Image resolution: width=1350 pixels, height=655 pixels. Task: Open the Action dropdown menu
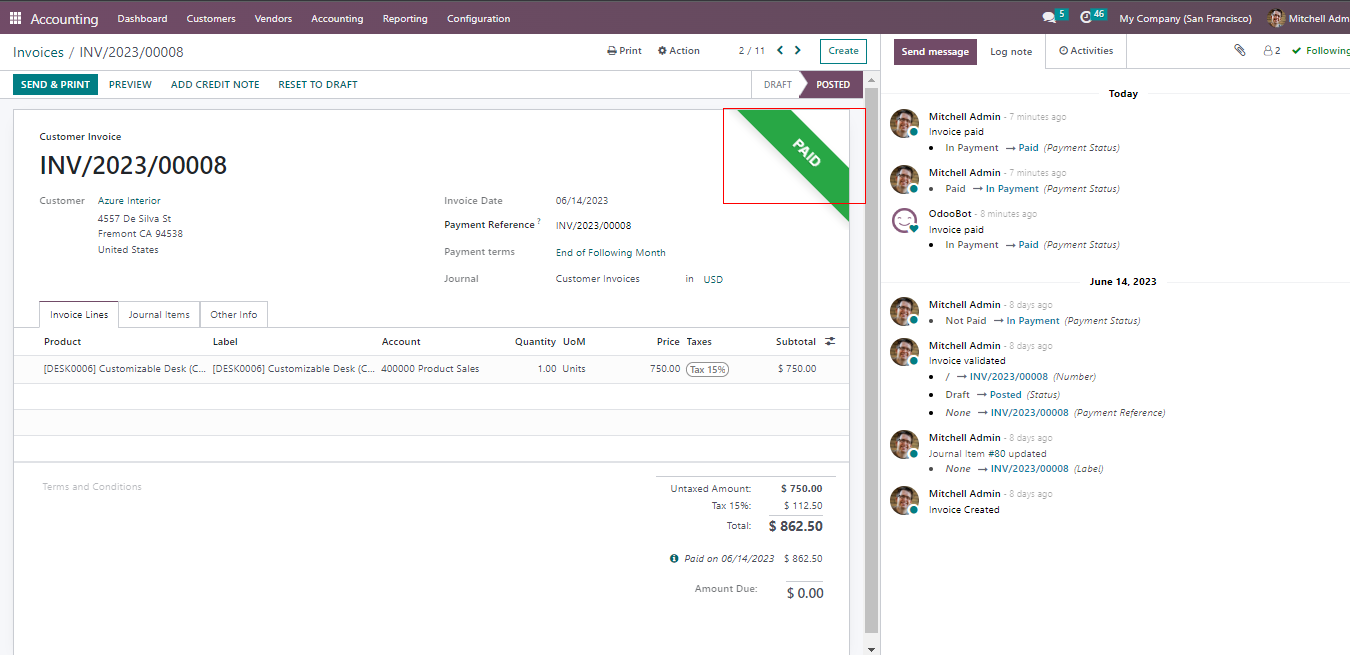(679, 51)
